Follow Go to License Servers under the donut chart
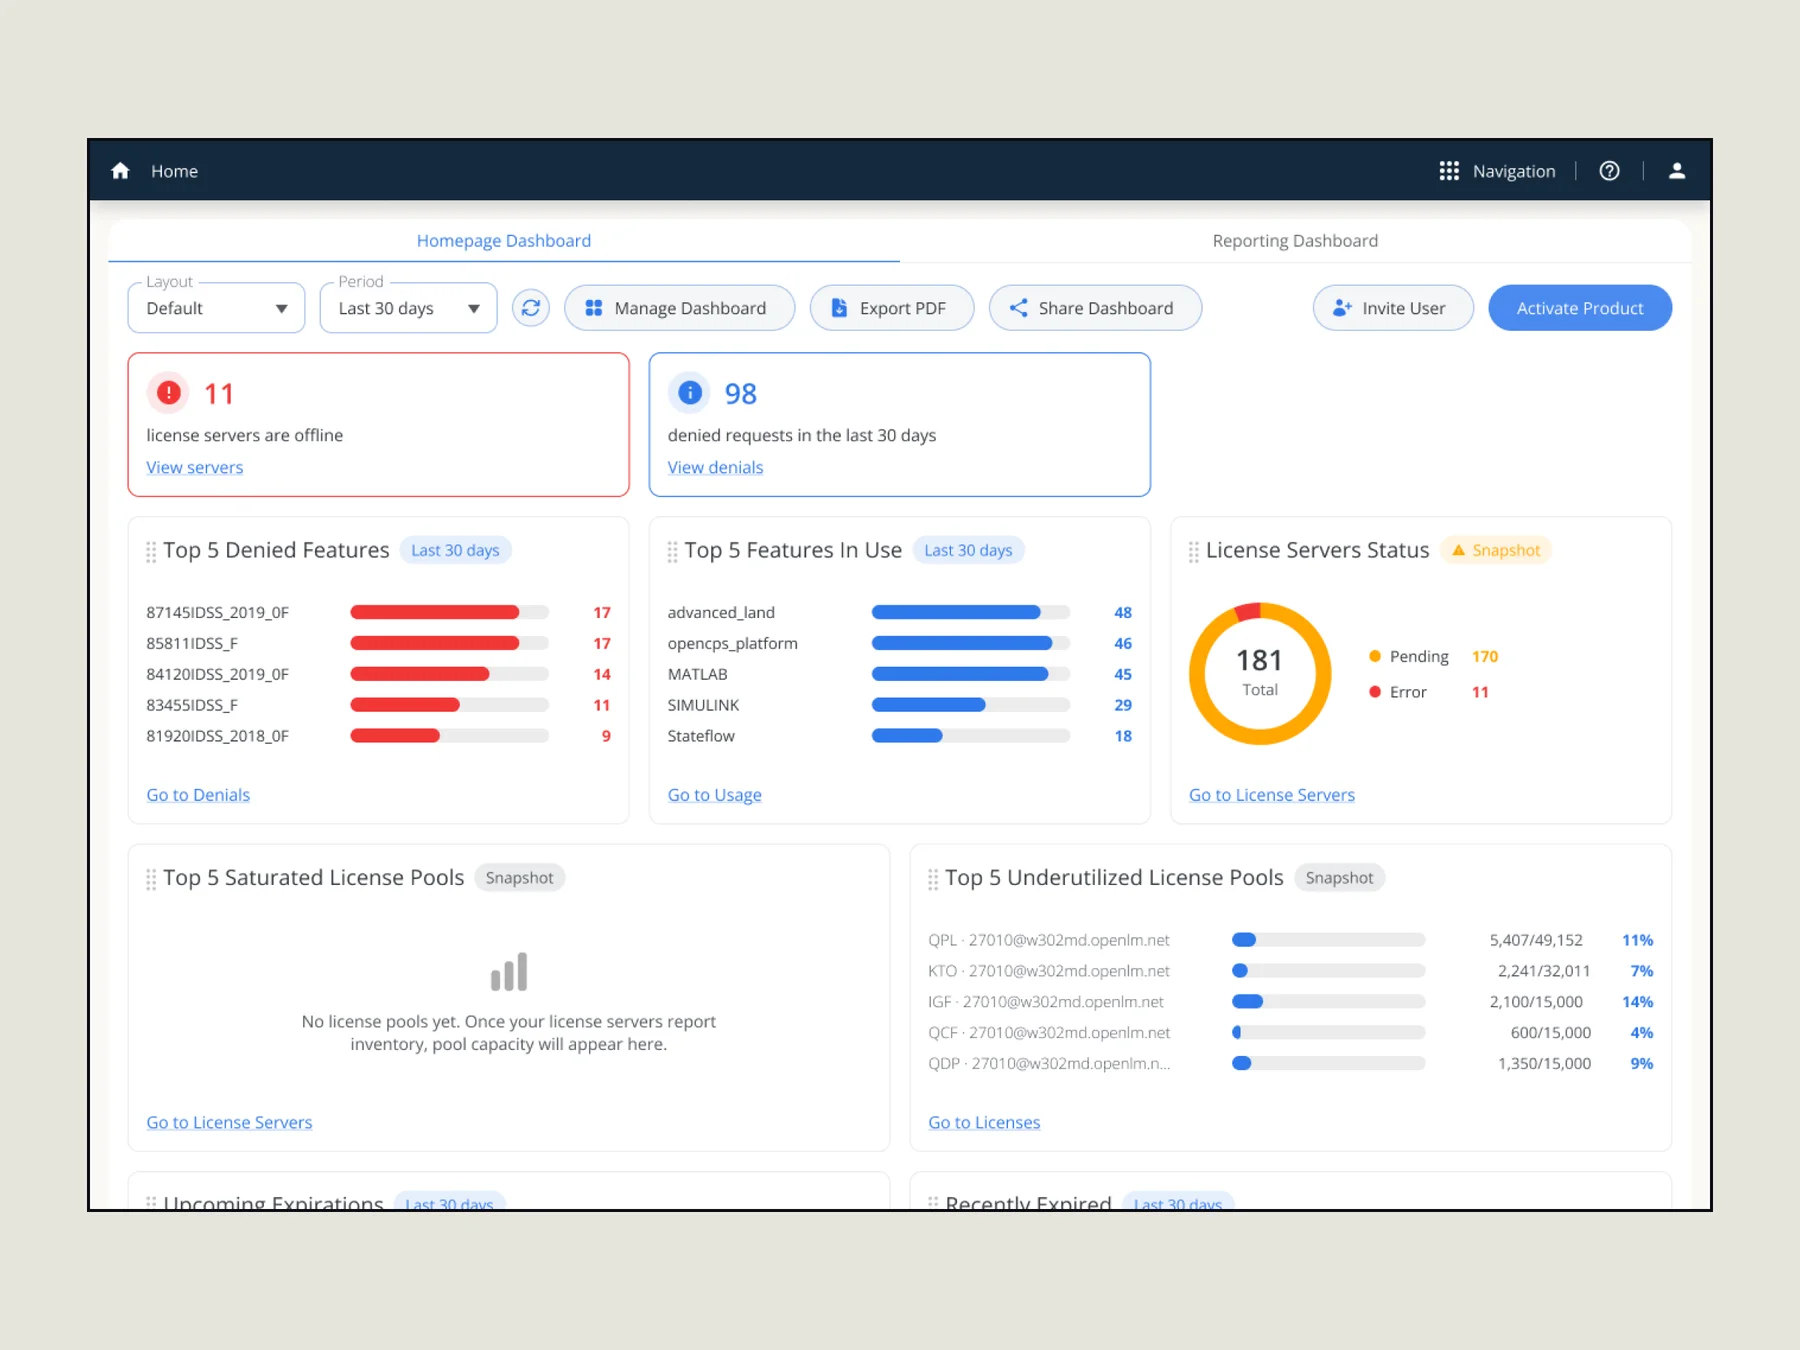This screenshot has width=1800, height=1350. click(1272, 795)
